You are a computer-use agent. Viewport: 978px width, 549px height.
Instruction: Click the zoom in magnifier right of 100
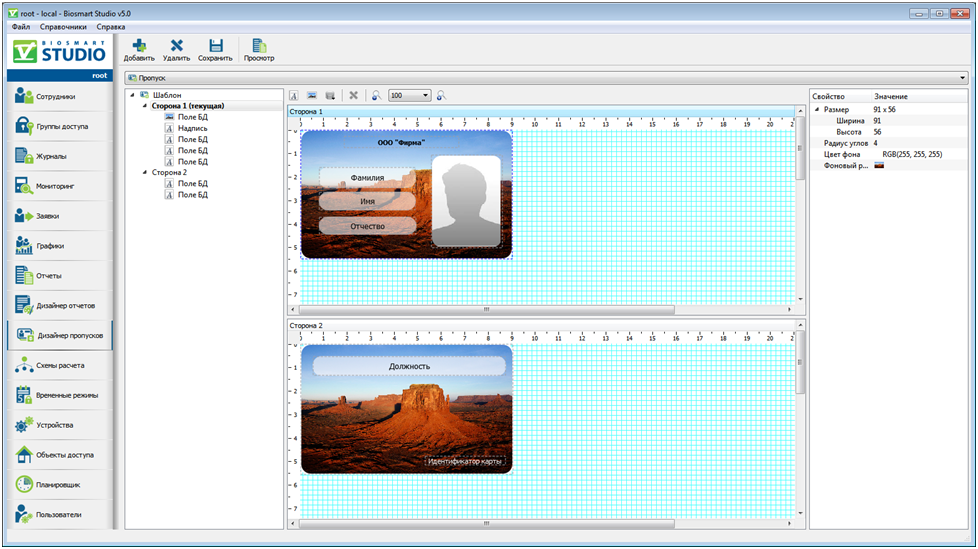pyautogui.click(x=441, y=96)
